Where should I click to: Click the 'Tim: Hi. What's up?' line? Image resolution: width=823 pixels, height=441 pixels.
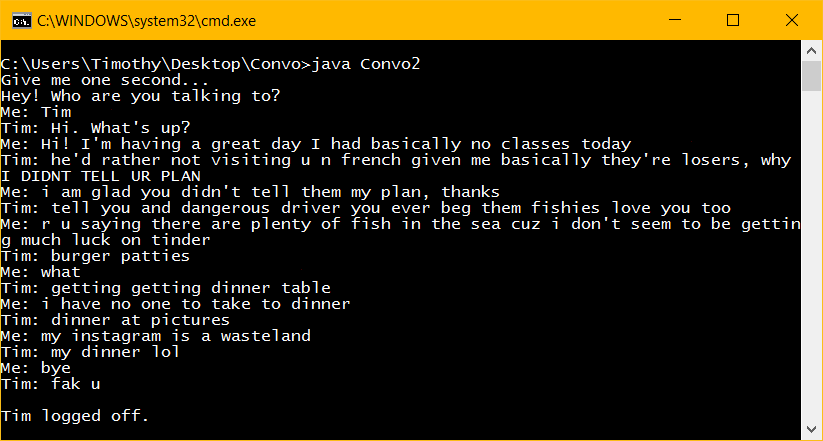(x=95, y=128)
